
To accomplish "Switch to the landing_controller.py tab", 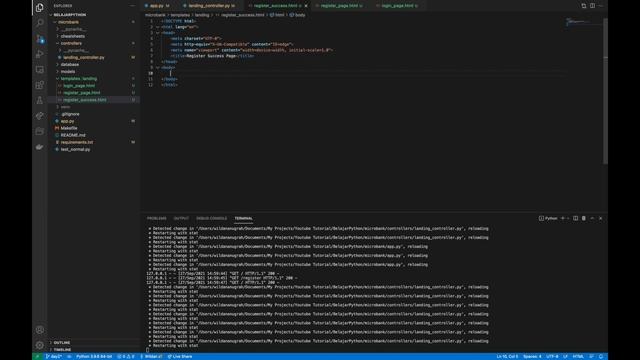I will [x=209, y=6].
